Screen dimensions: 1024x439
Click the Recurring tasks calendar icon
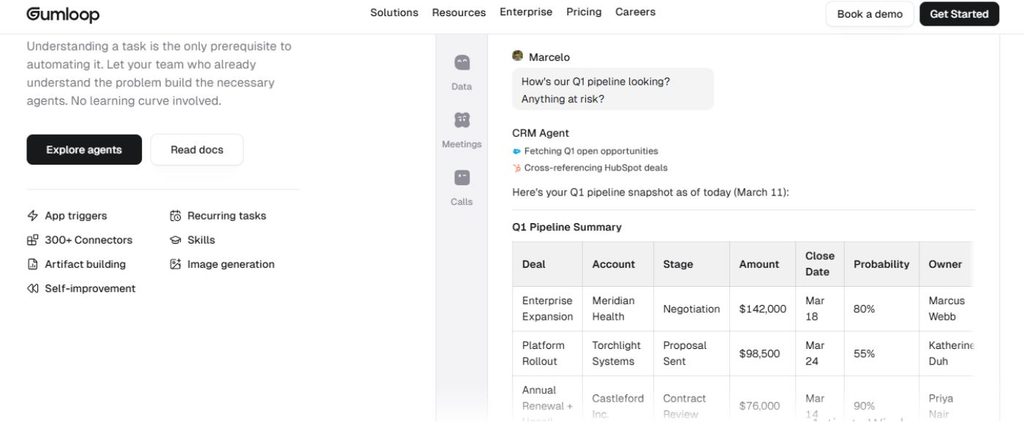pos(175,216)
